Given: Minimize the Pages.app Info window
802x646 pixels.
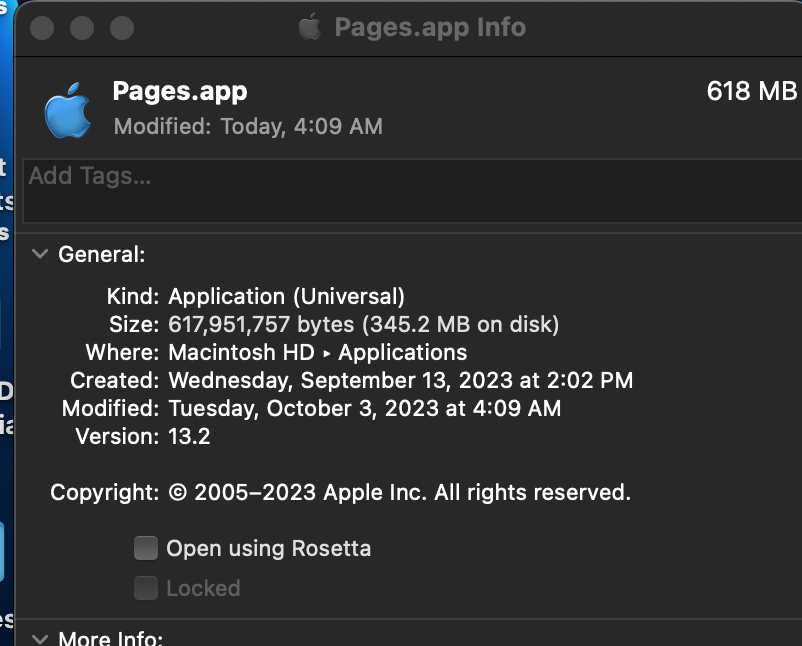Looking at the screenshot, I should (x=82, y=27).
